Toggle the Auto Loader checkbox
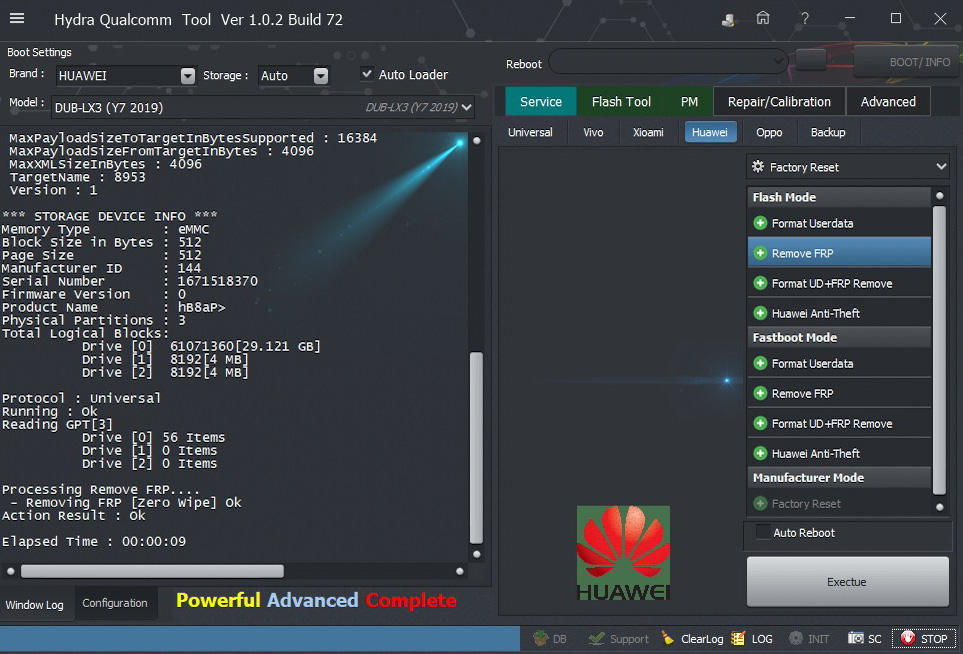Screen dimensions: 963x654 (x=367, y=74)
